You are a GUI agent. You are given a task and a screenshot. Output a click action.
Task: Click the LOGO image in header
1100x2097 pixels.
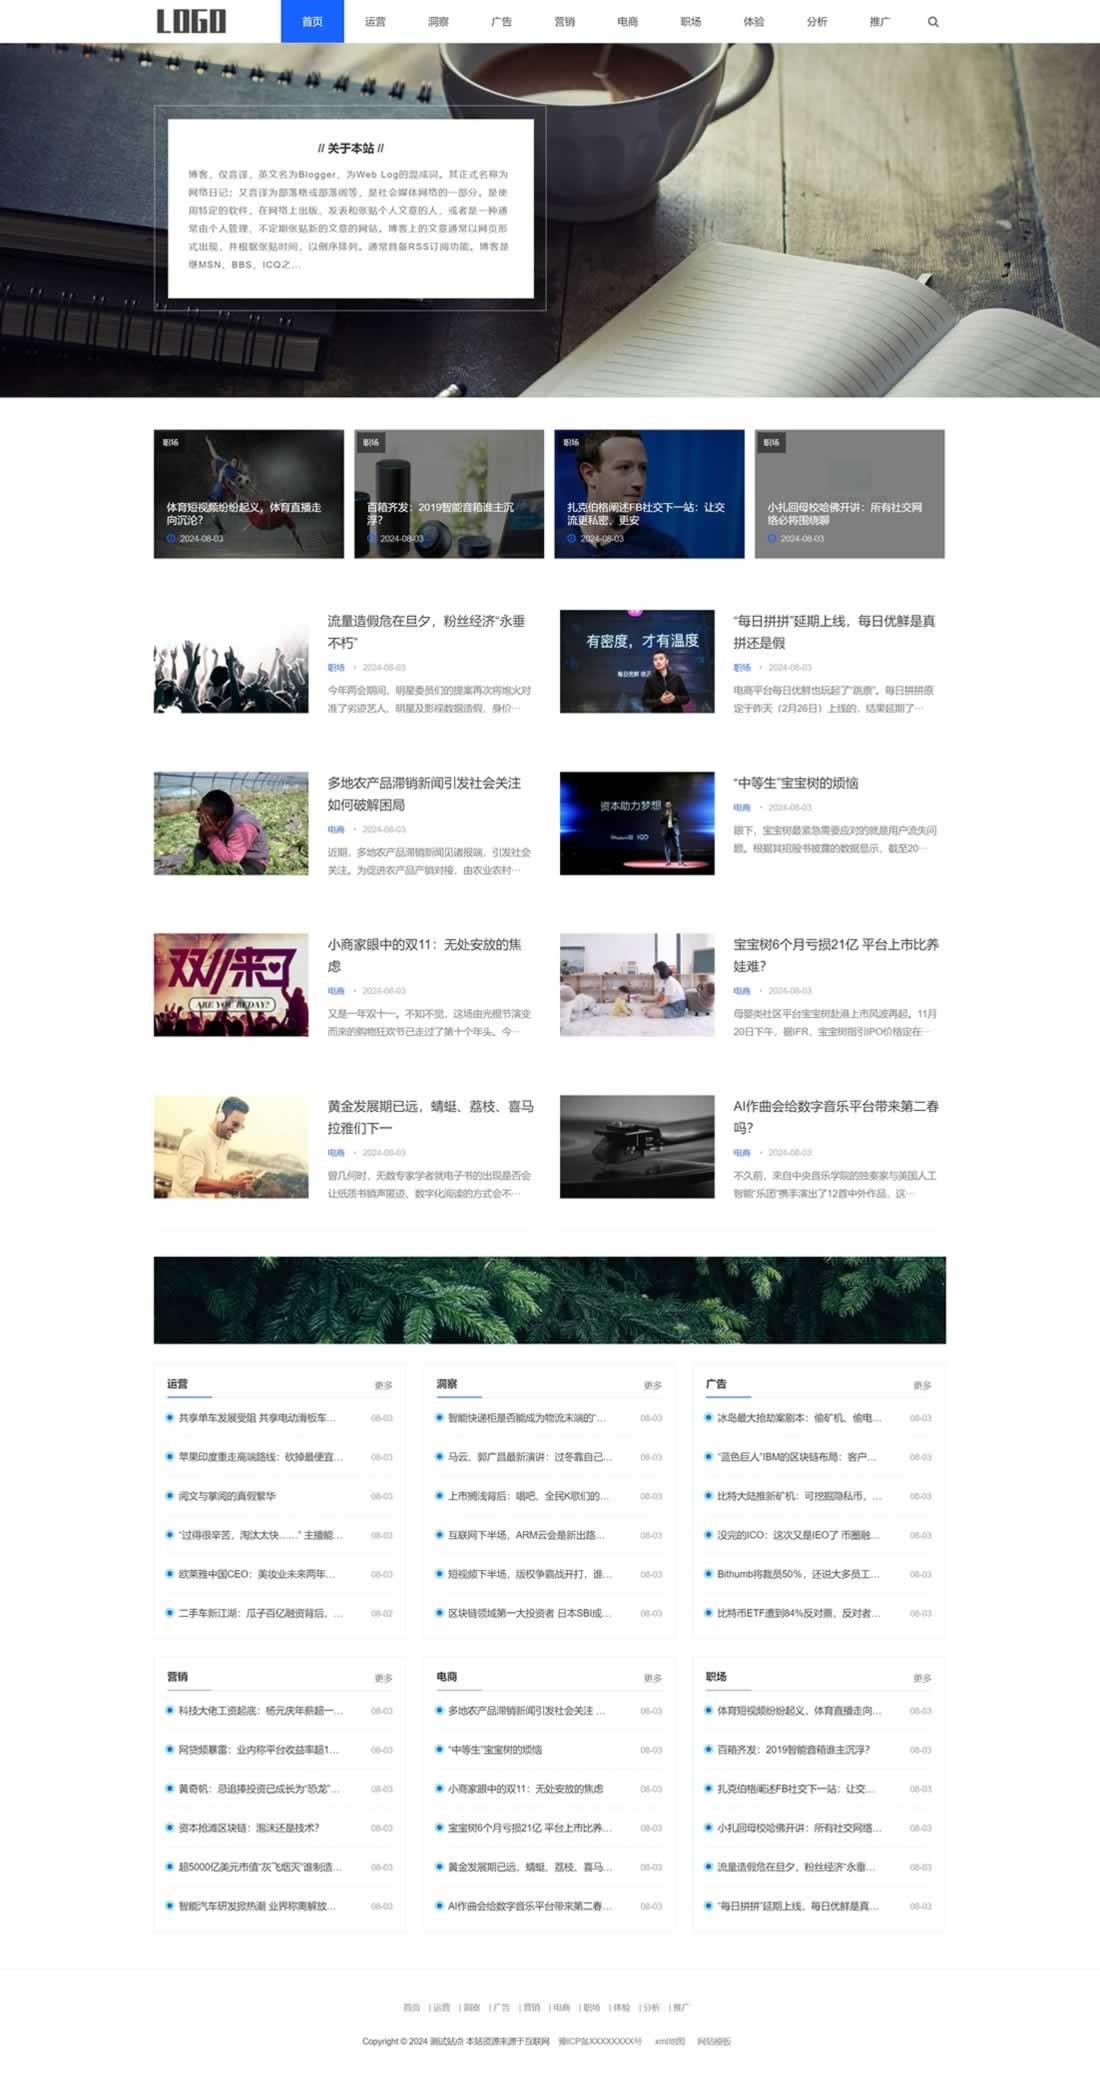point(191,21)
